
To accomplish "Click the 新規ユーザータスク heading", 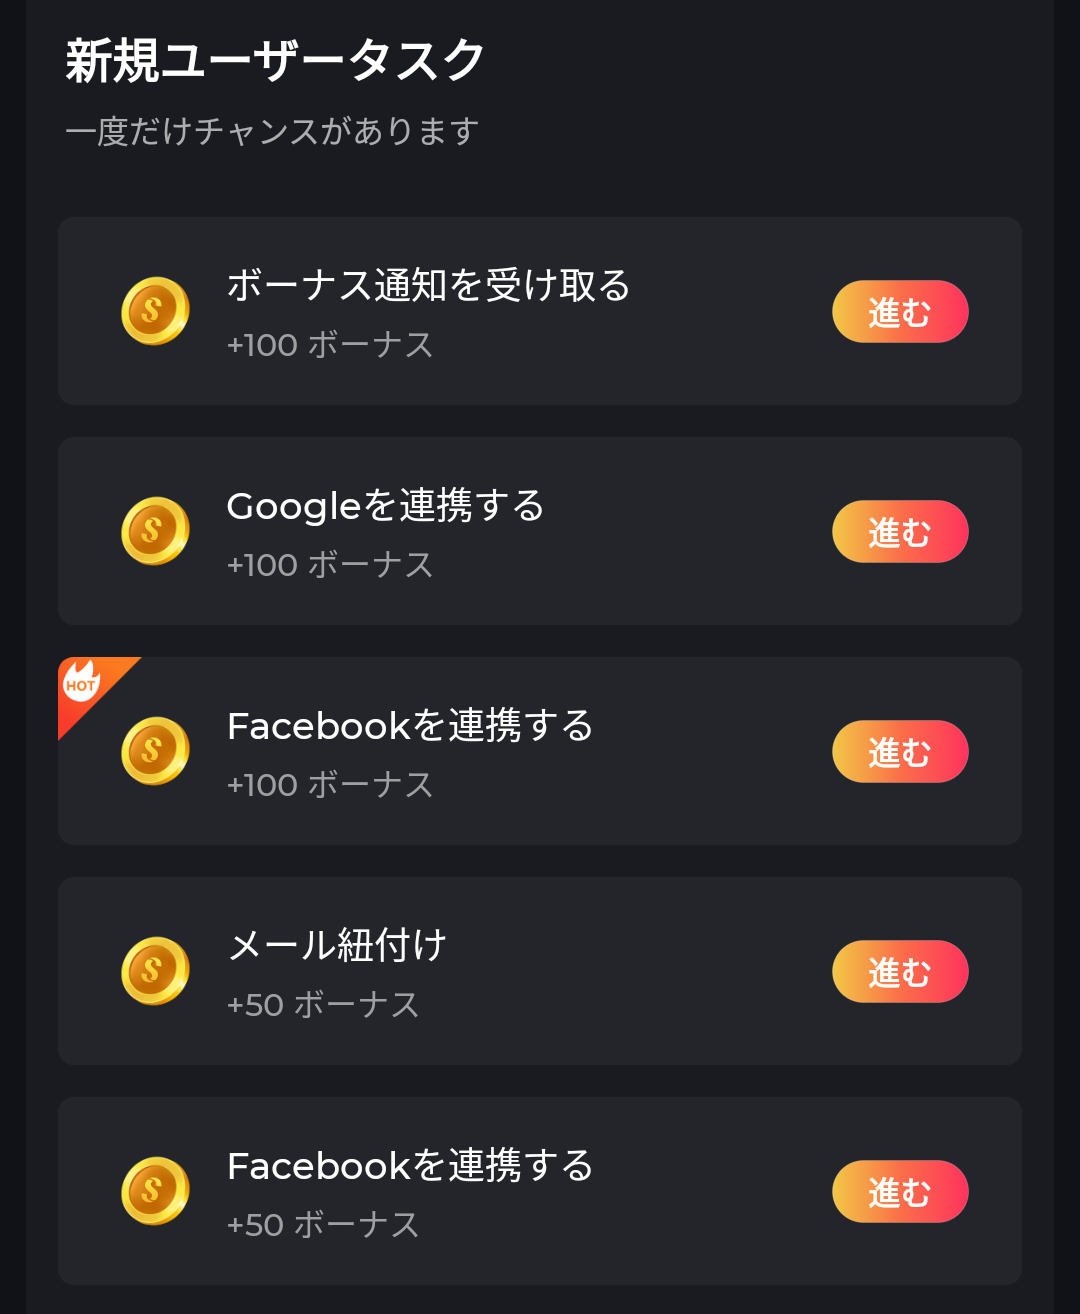I will pyautogui.click(x=275, y=62).
